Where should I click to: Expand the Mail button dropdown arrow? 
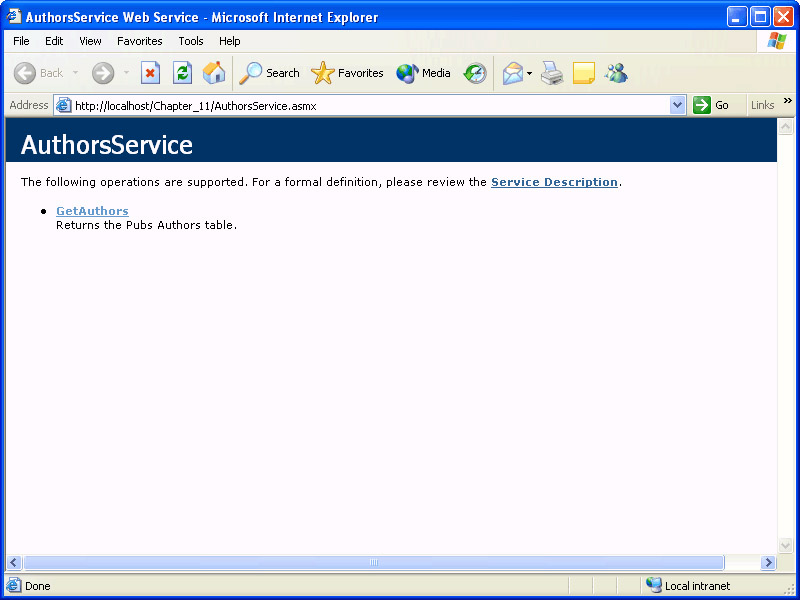tap(529, 73)
